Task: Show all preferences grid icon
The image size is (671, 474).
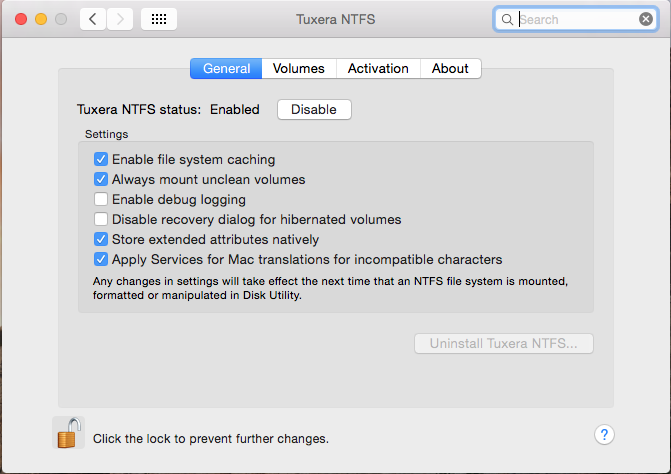Action: coord(159,19)
